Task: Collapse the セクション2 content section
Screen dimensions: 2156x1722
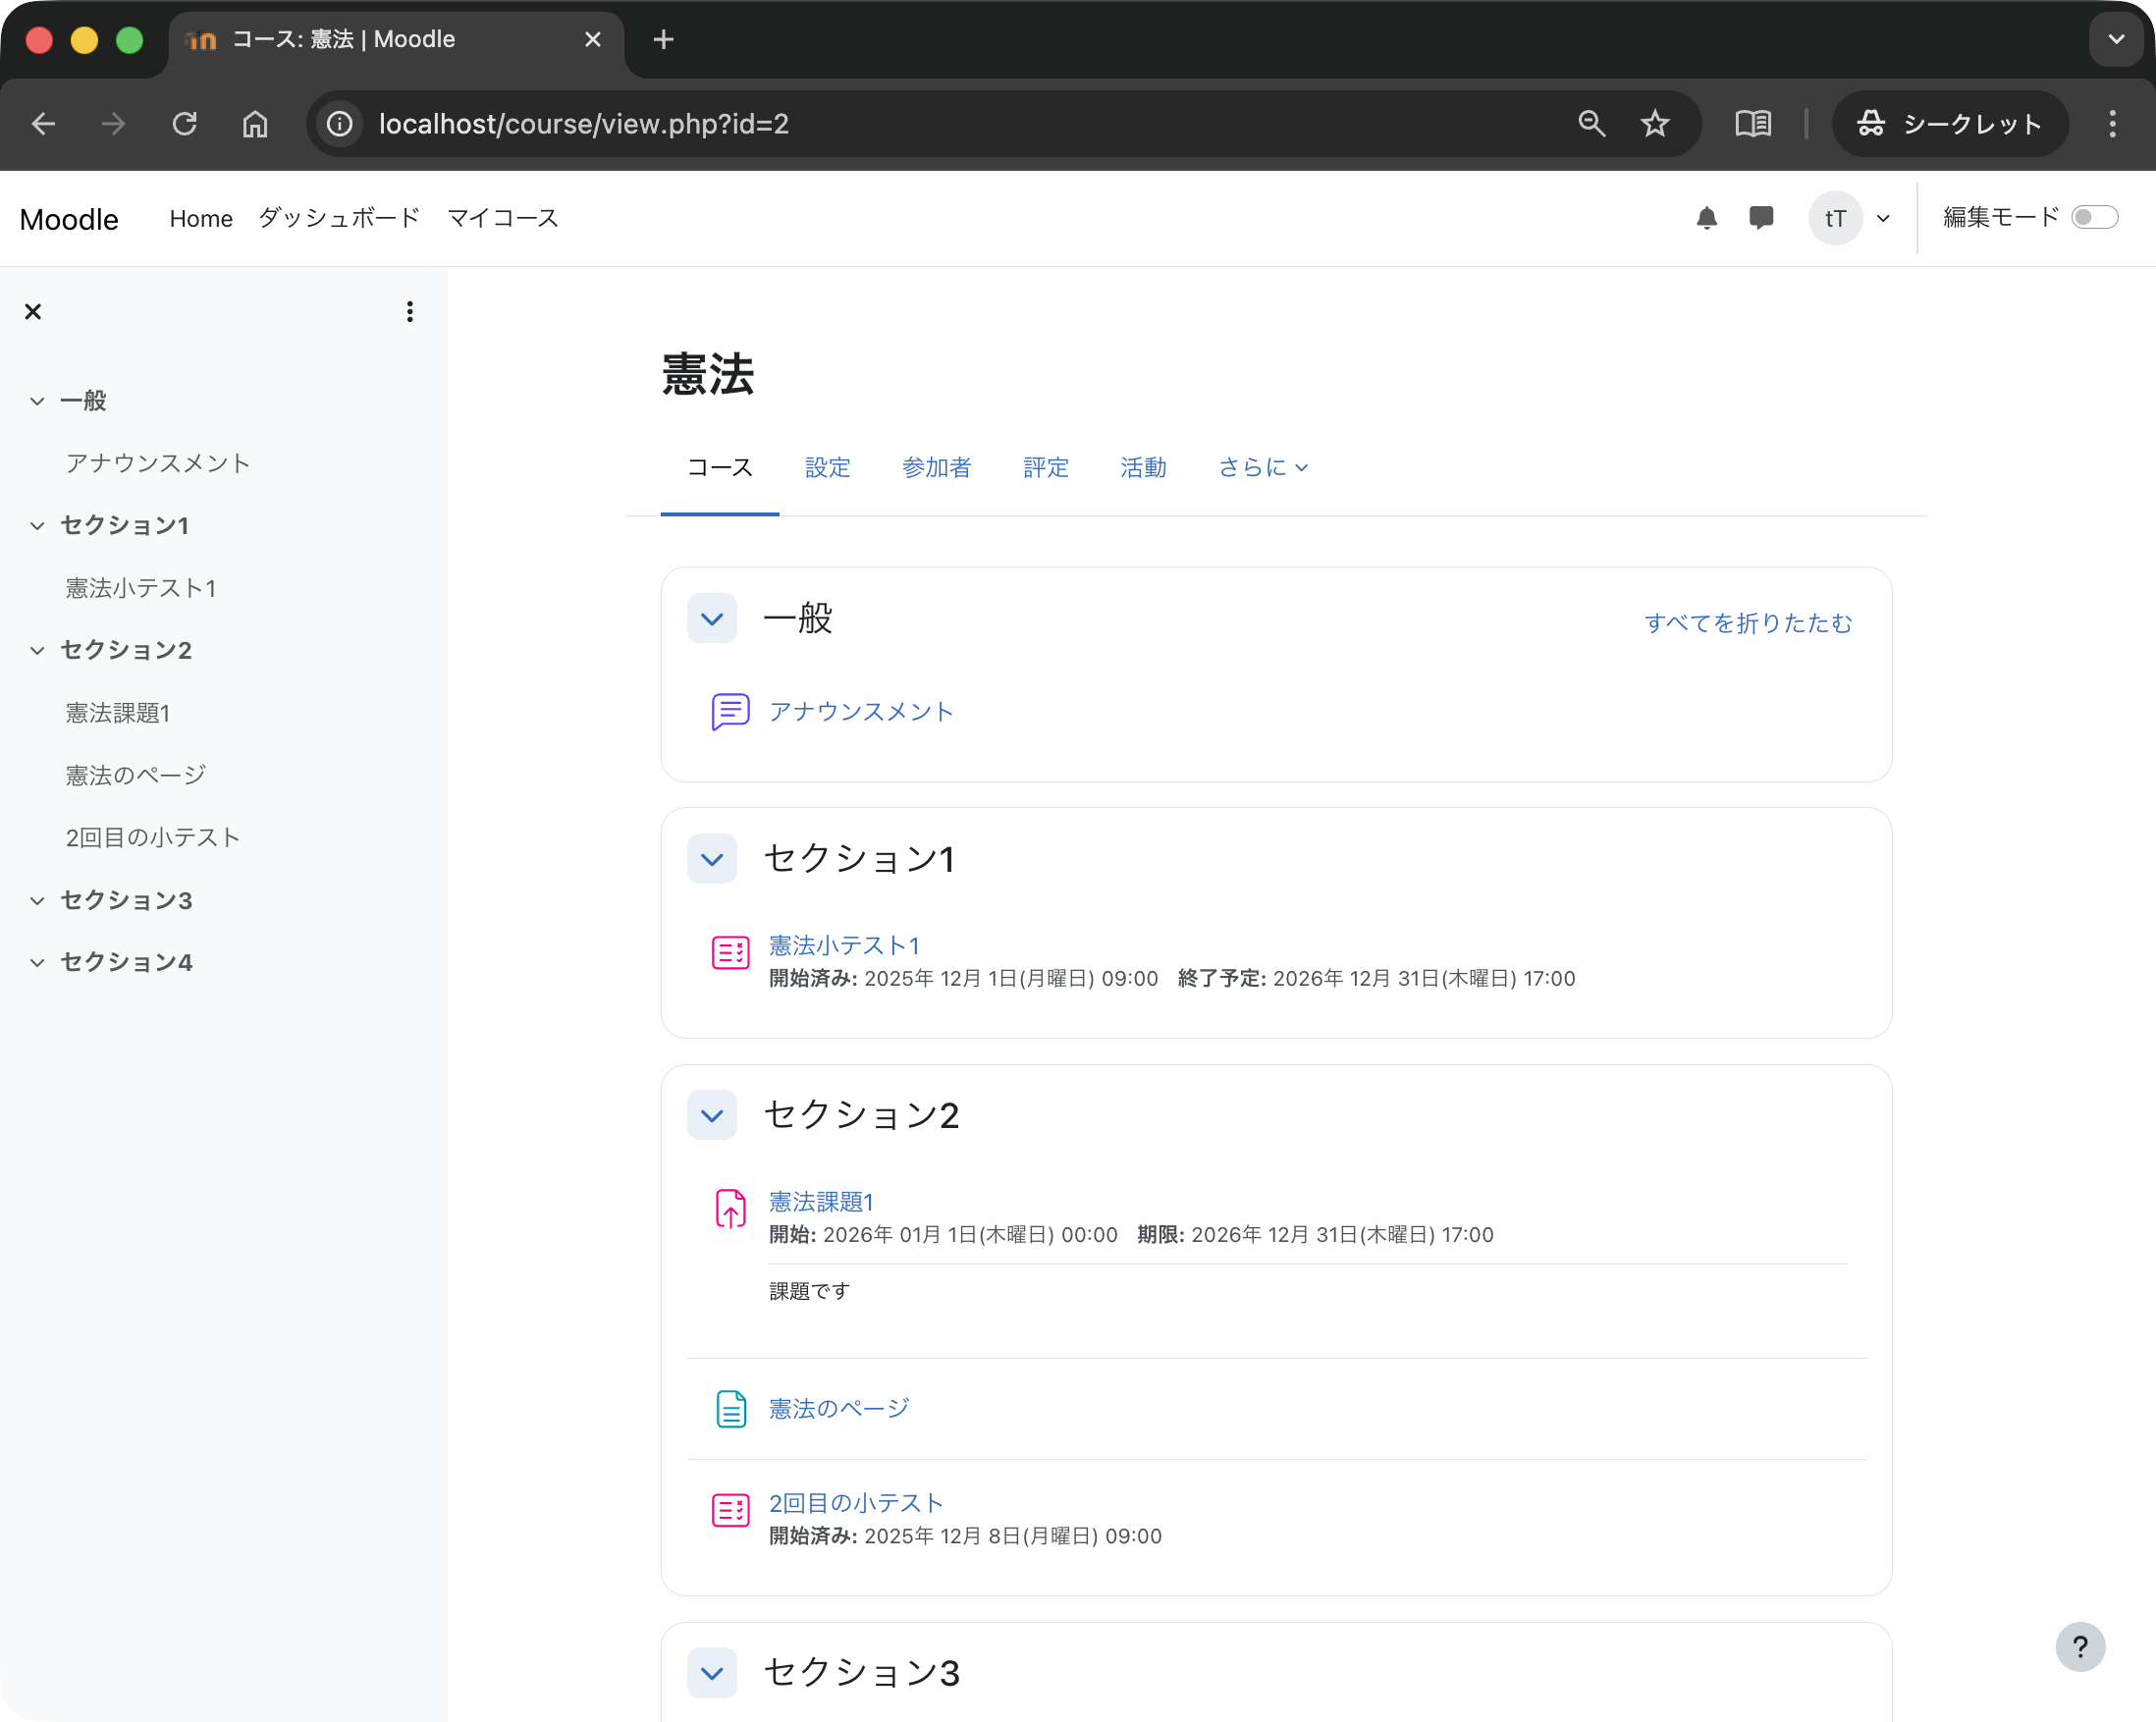Action: pos(712,1115)
